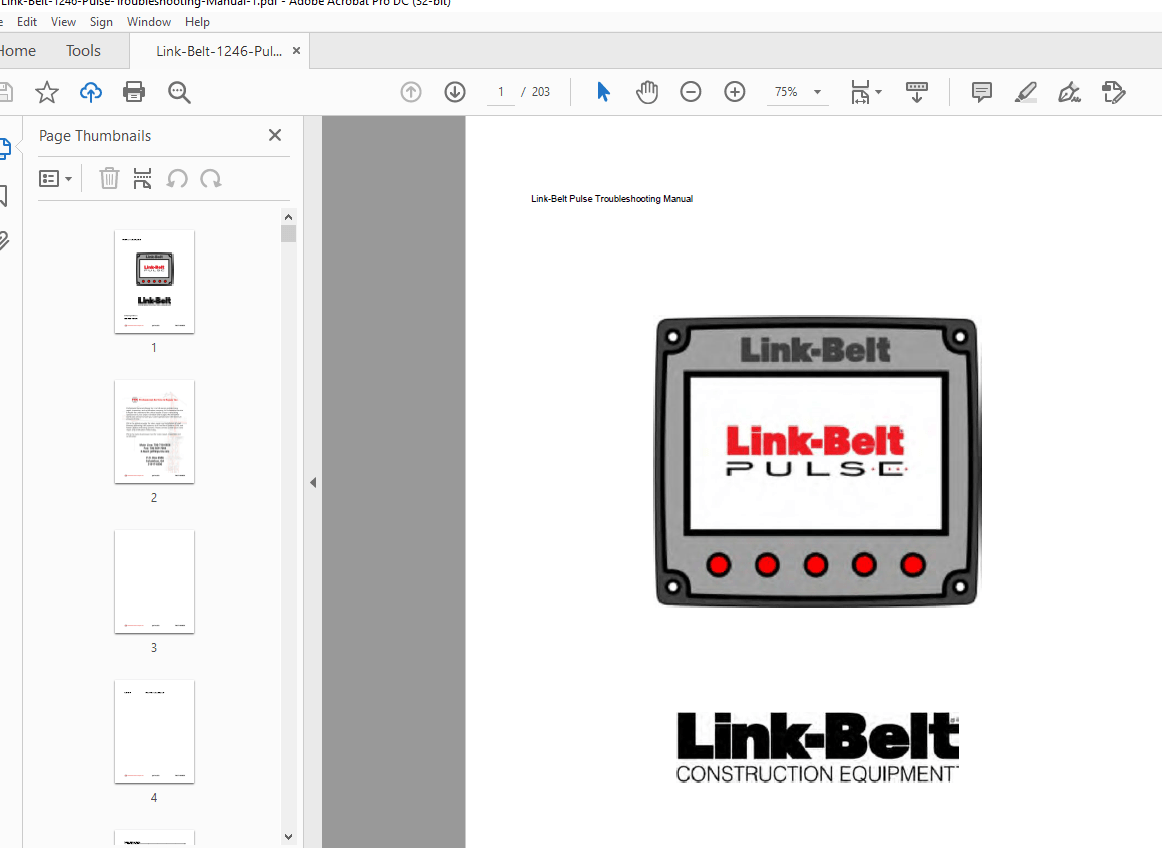This screenshot has height=848, width=1162.
Task: Collapse the navigation pane arrow
Action: (x=313, y=482)
